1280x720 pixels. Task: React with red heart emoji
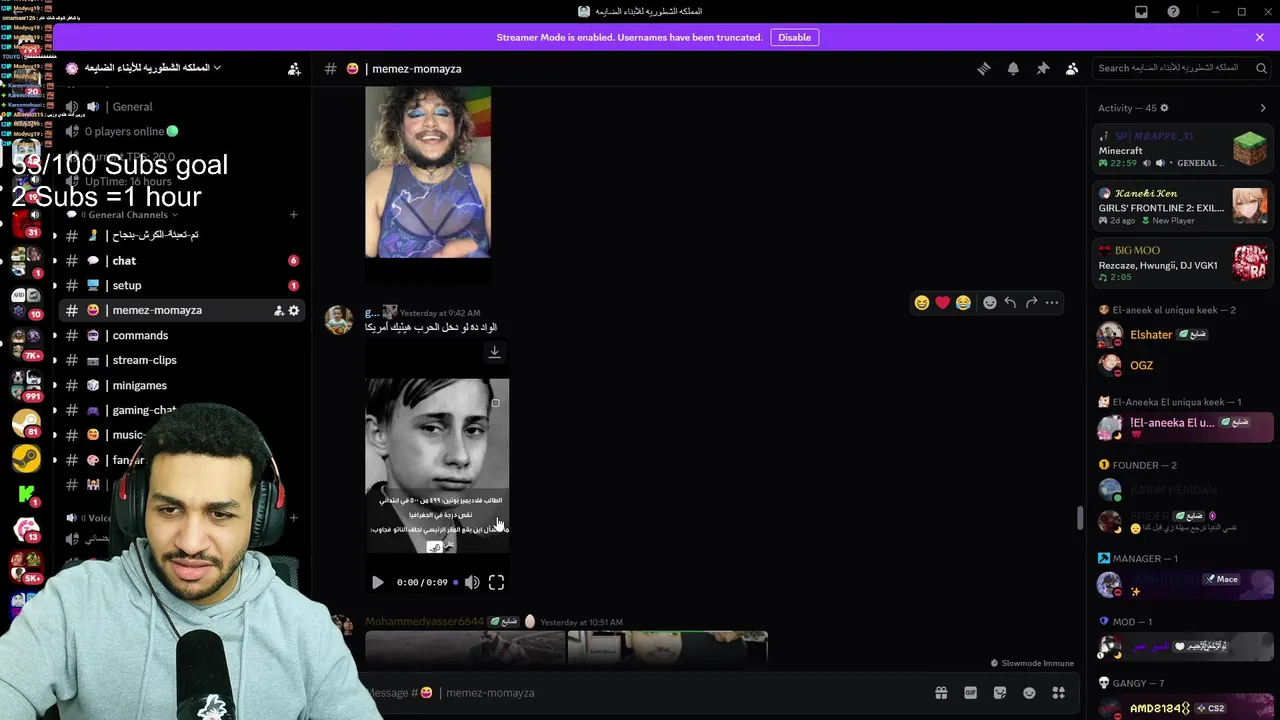coord(943,303)
